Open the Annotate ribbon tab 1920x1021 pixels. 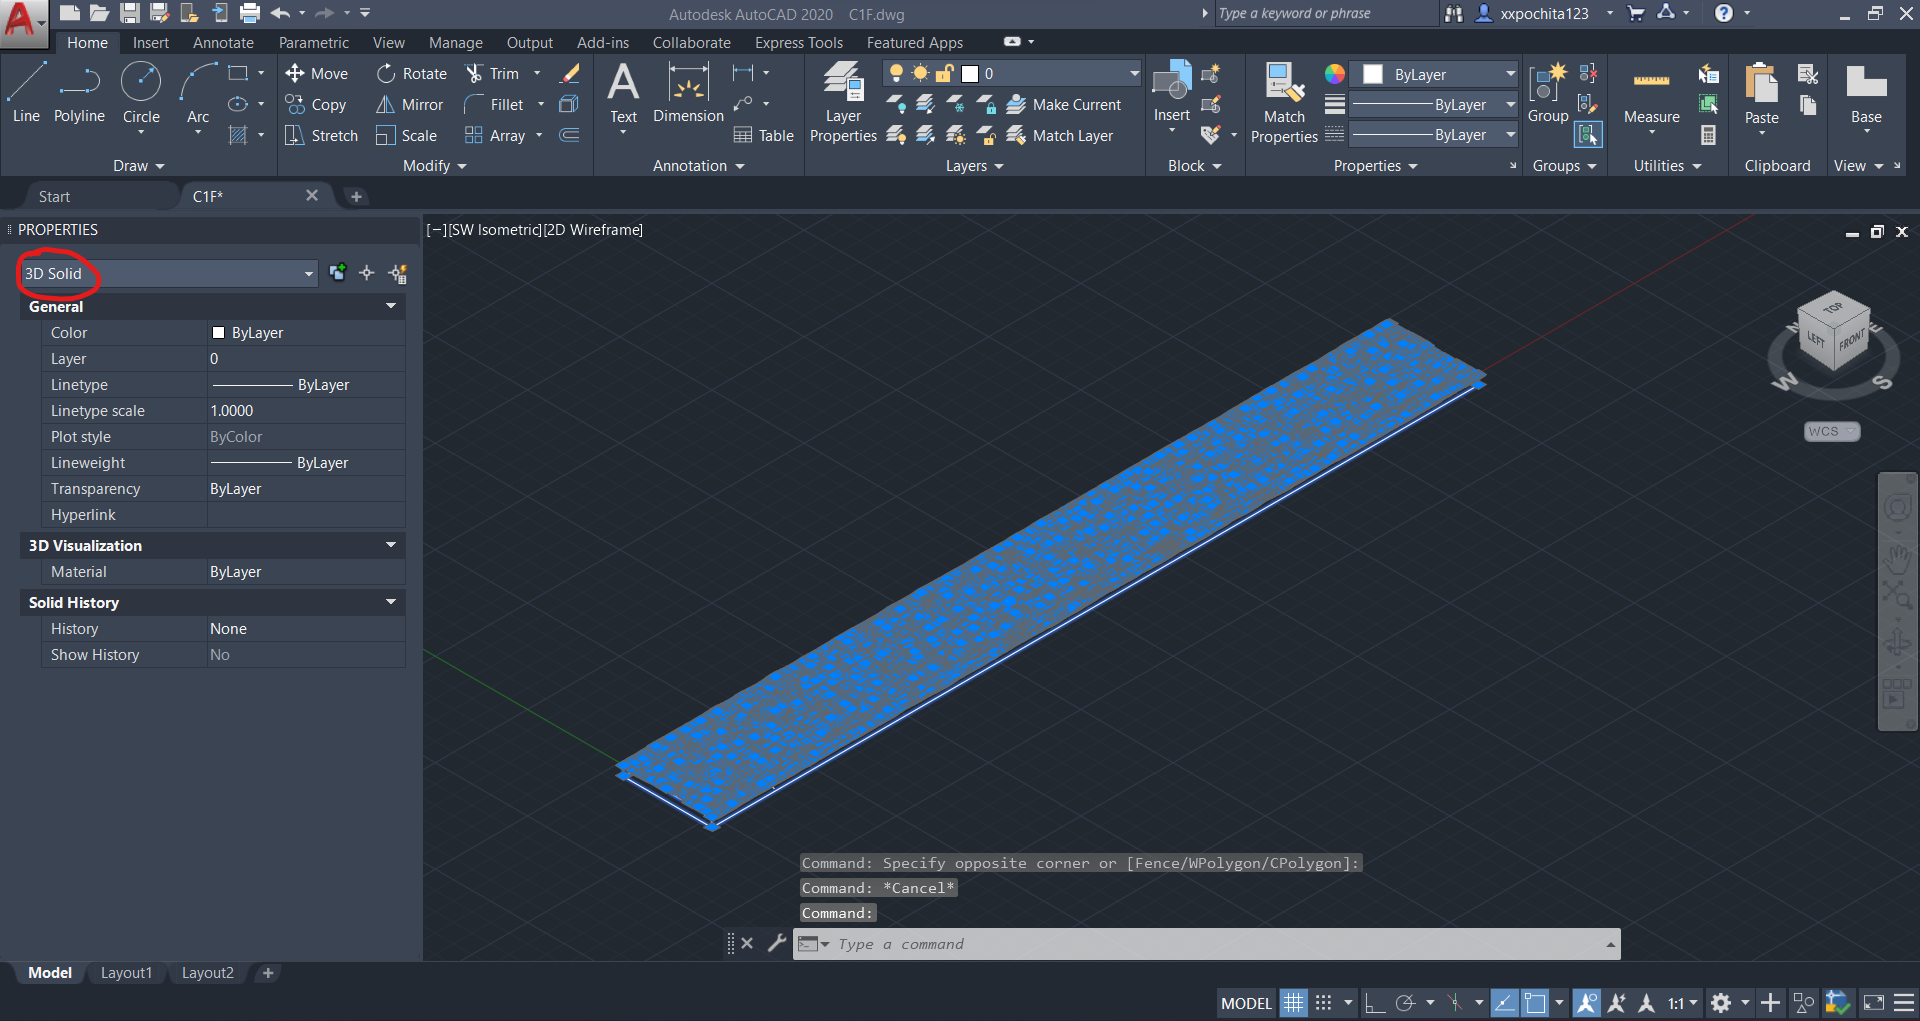click(223, 42)
